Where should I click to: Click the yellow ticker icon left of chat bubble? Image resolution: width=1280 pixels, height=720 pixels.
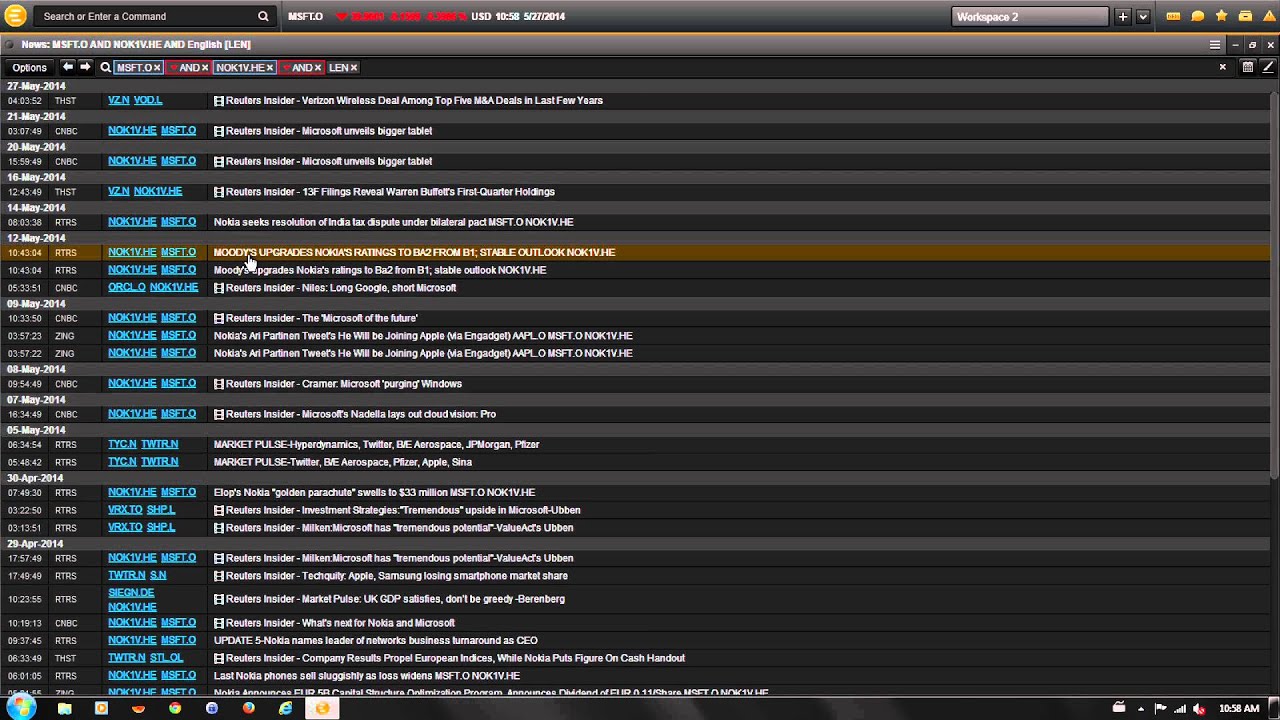[1173, 16]
